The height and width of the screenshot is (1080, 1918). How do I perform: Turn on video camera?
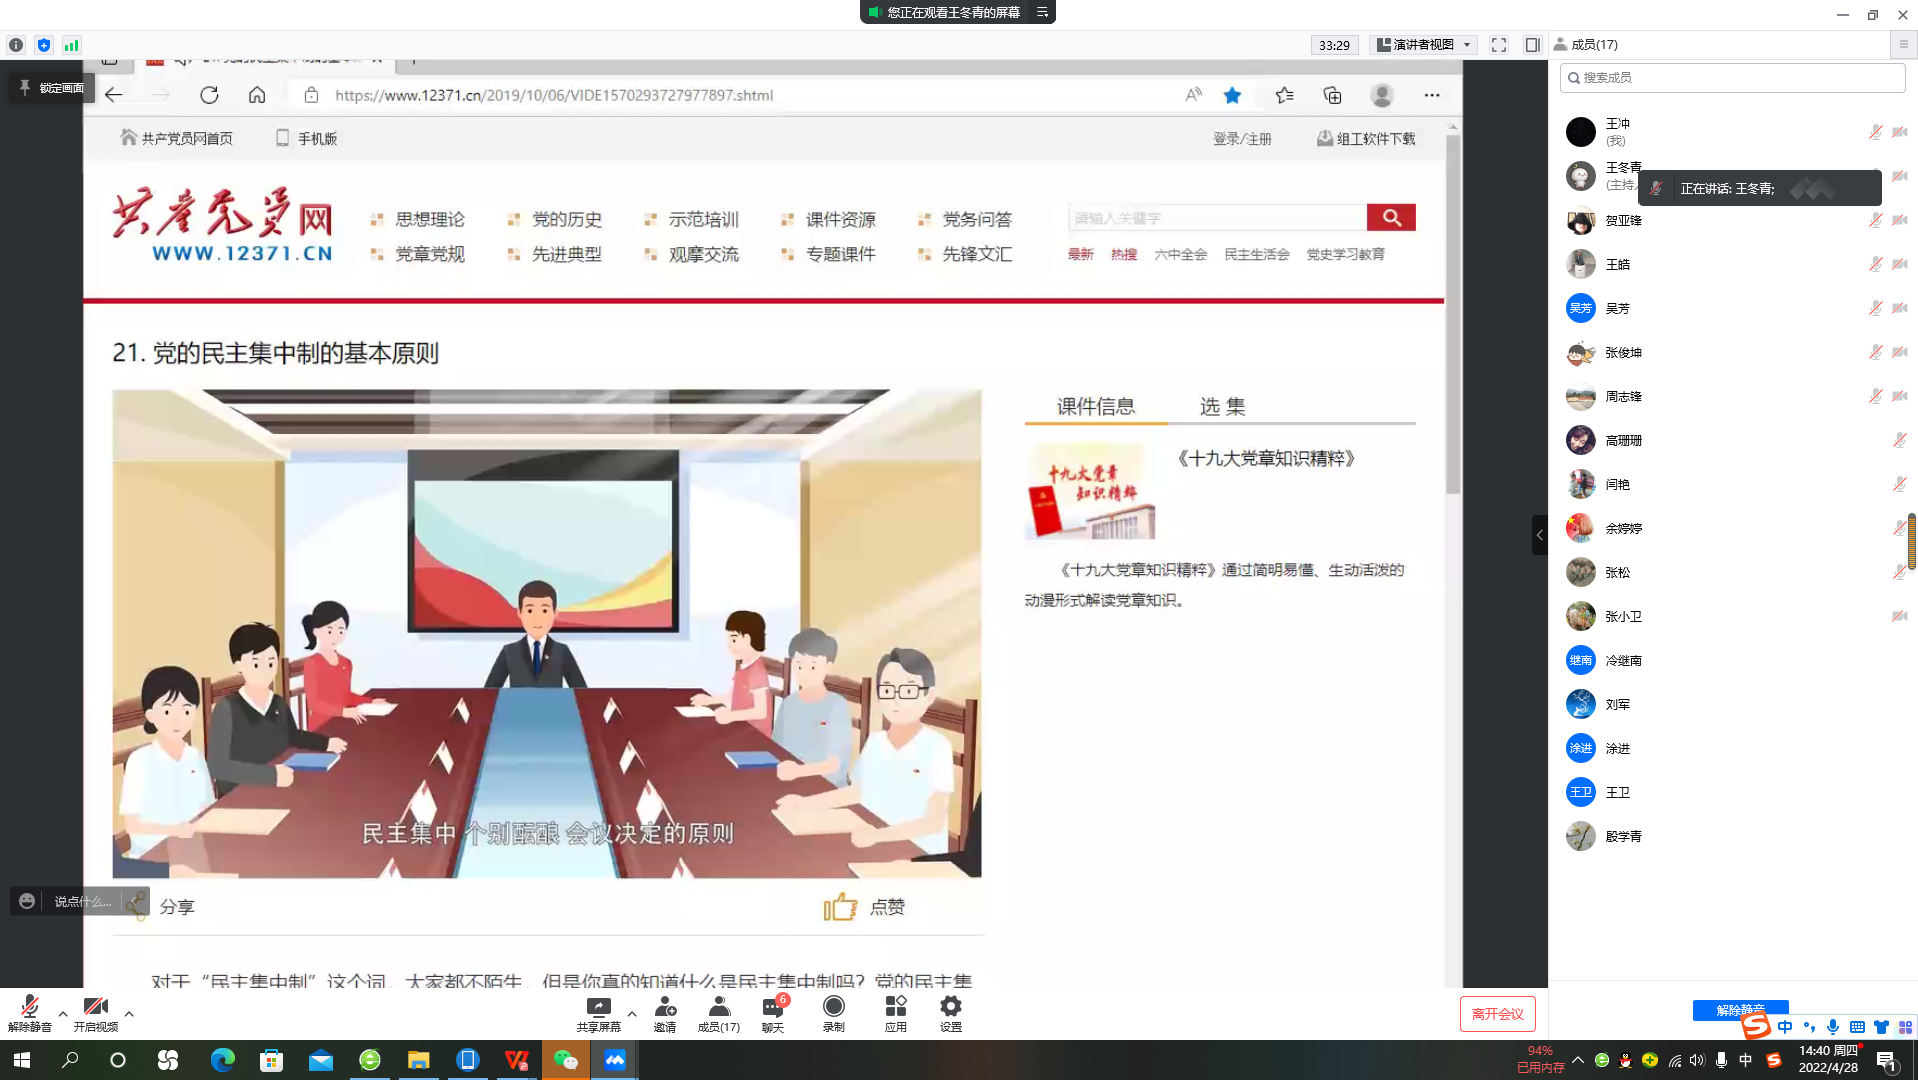(95, 1012)
